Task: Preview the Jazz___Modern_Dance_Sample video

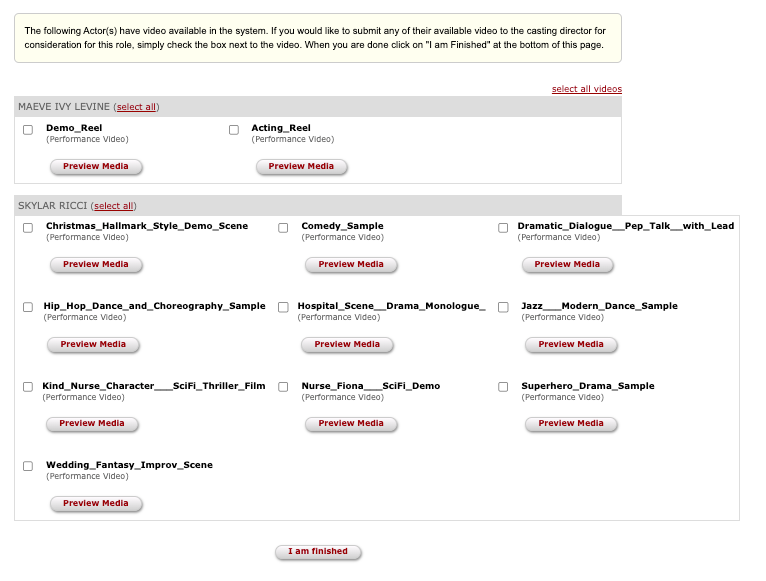Action: [x=571, y=344]
